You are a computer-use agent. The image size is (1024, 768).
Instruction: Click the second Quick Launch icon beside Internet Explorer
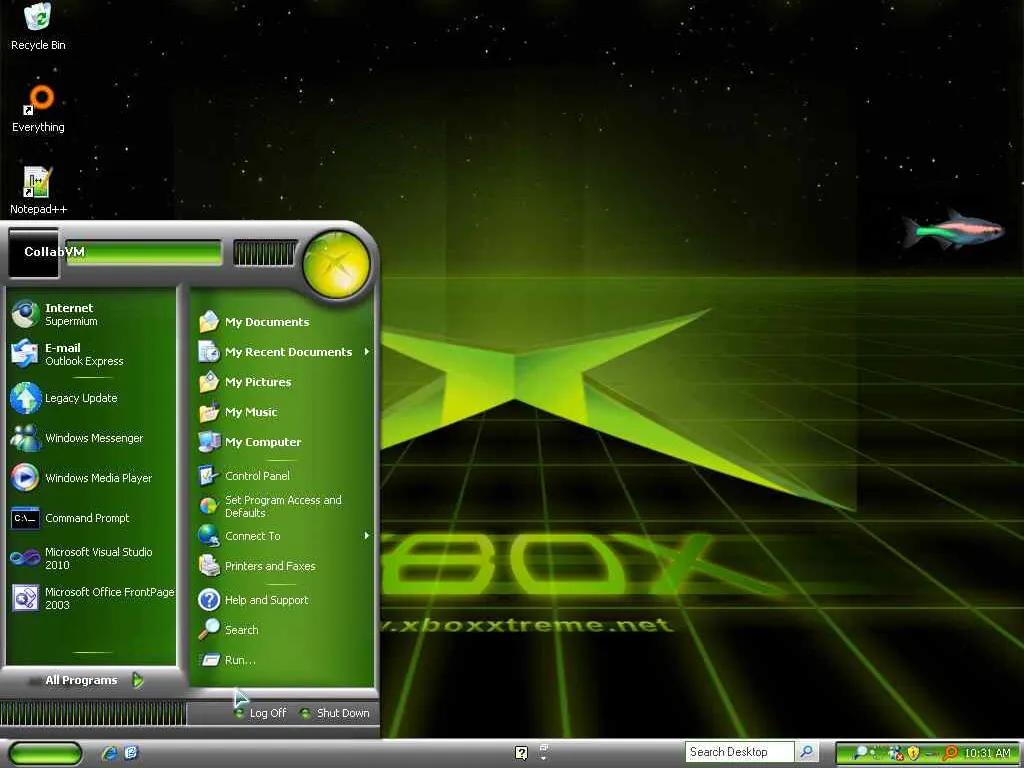(x=131, y=753)
